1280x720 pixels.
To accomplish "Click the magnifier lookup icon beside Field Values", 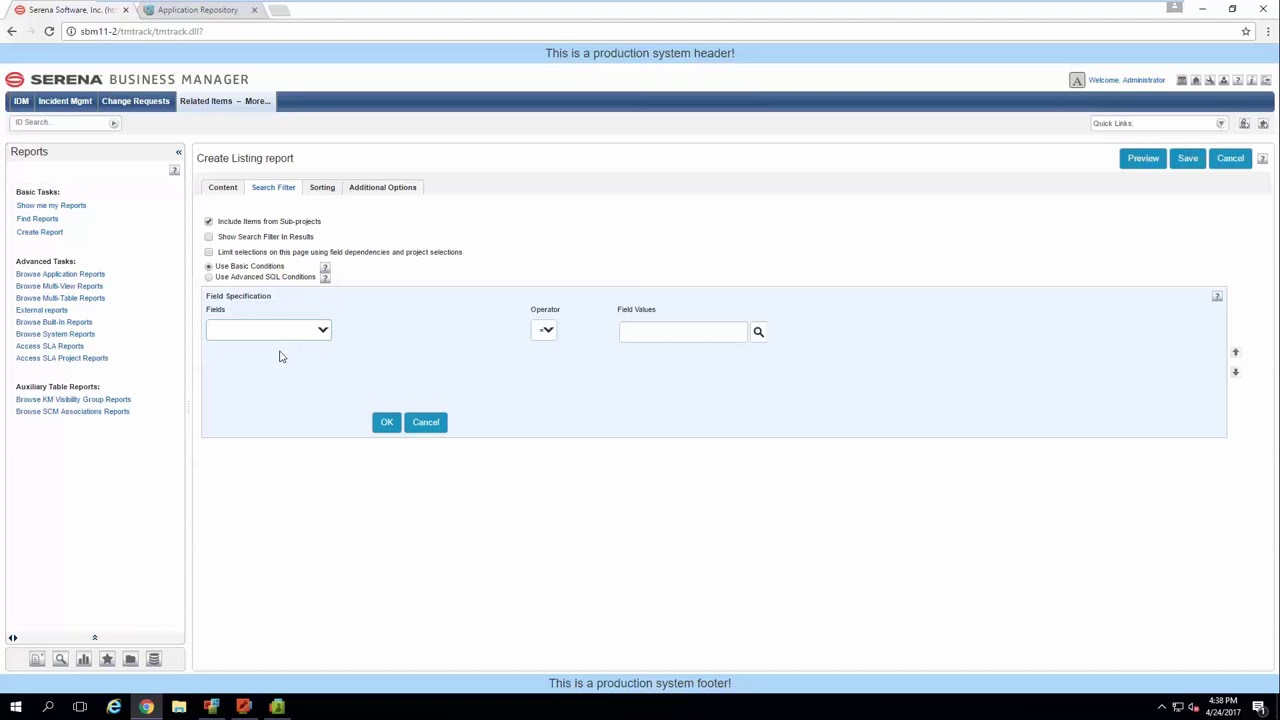I will [758, 332].
